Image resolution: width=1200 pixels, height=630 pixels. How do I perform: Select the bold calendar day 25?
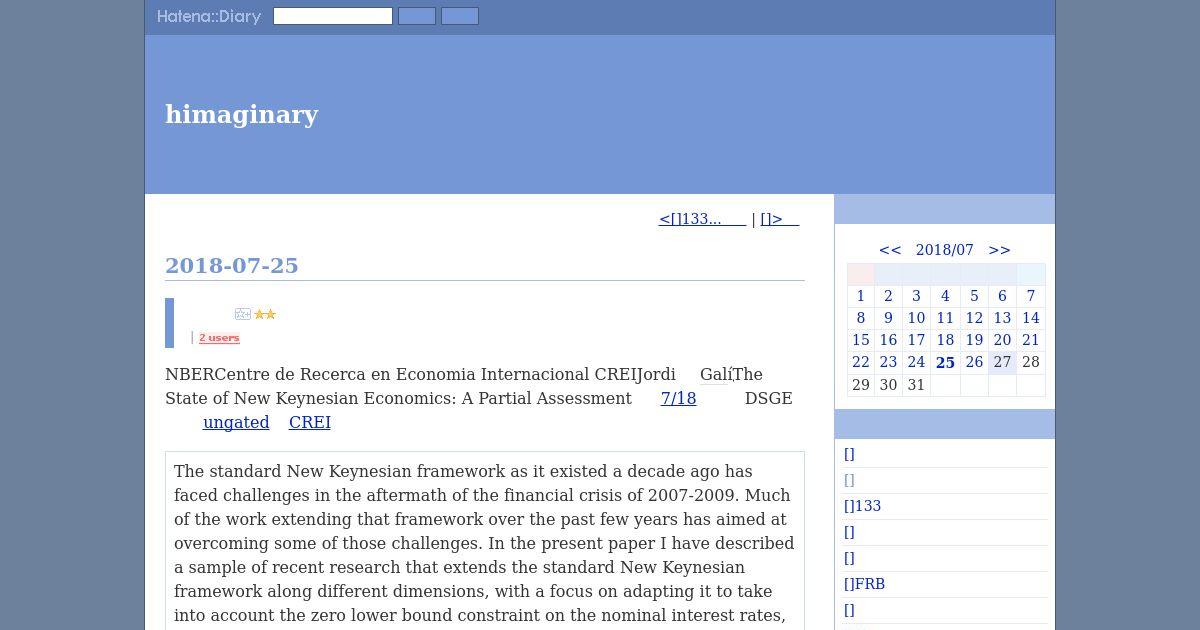coord(945,362)
